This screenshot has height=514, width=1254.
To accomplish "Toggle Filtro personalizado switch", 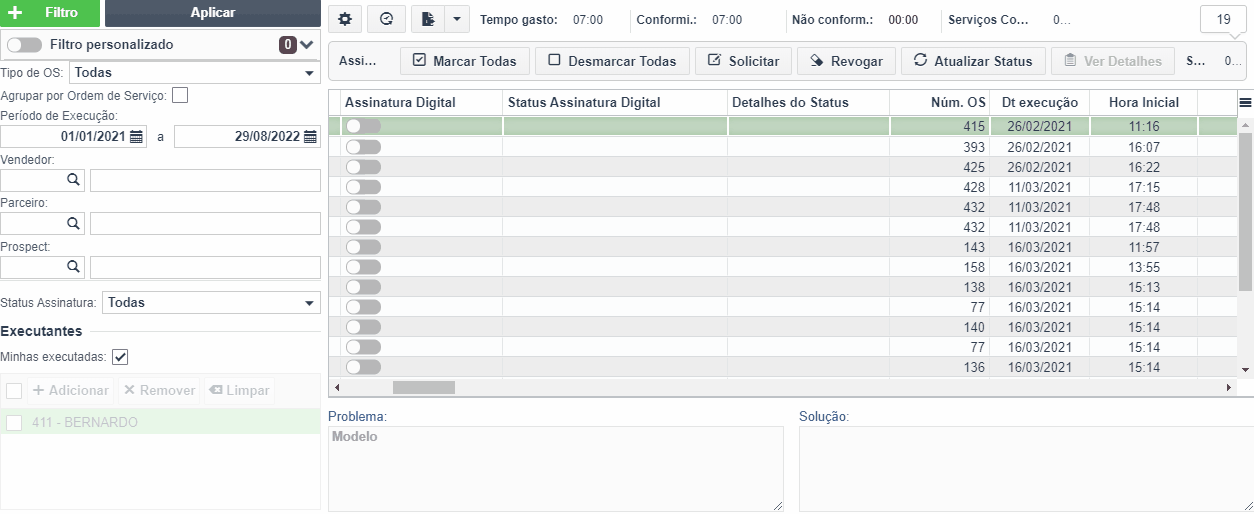I will pos(24,45).
